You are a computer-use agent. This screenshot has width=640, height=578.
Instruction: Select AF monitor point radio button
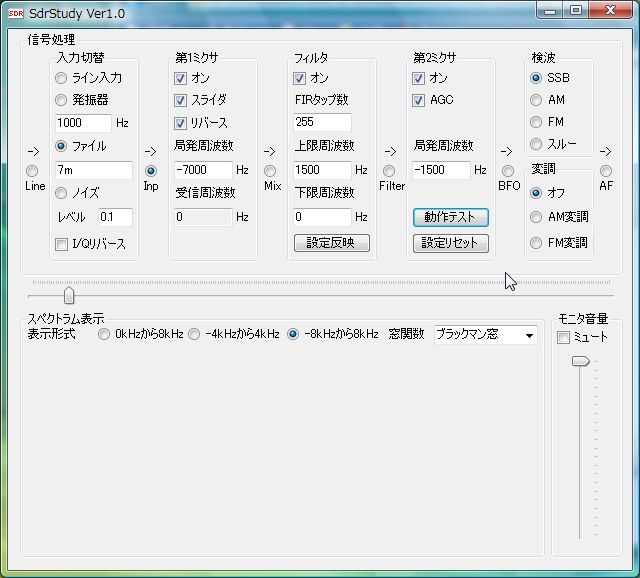coord(606,171)
